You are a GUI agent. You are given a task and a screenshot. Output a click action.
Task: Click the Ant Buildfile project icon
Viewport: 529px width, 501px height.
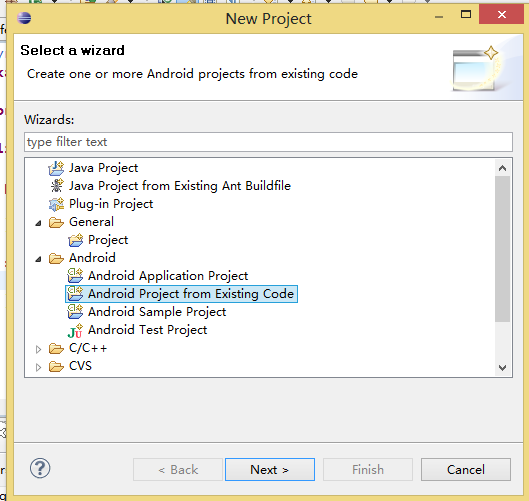click(x=56, y=186)
